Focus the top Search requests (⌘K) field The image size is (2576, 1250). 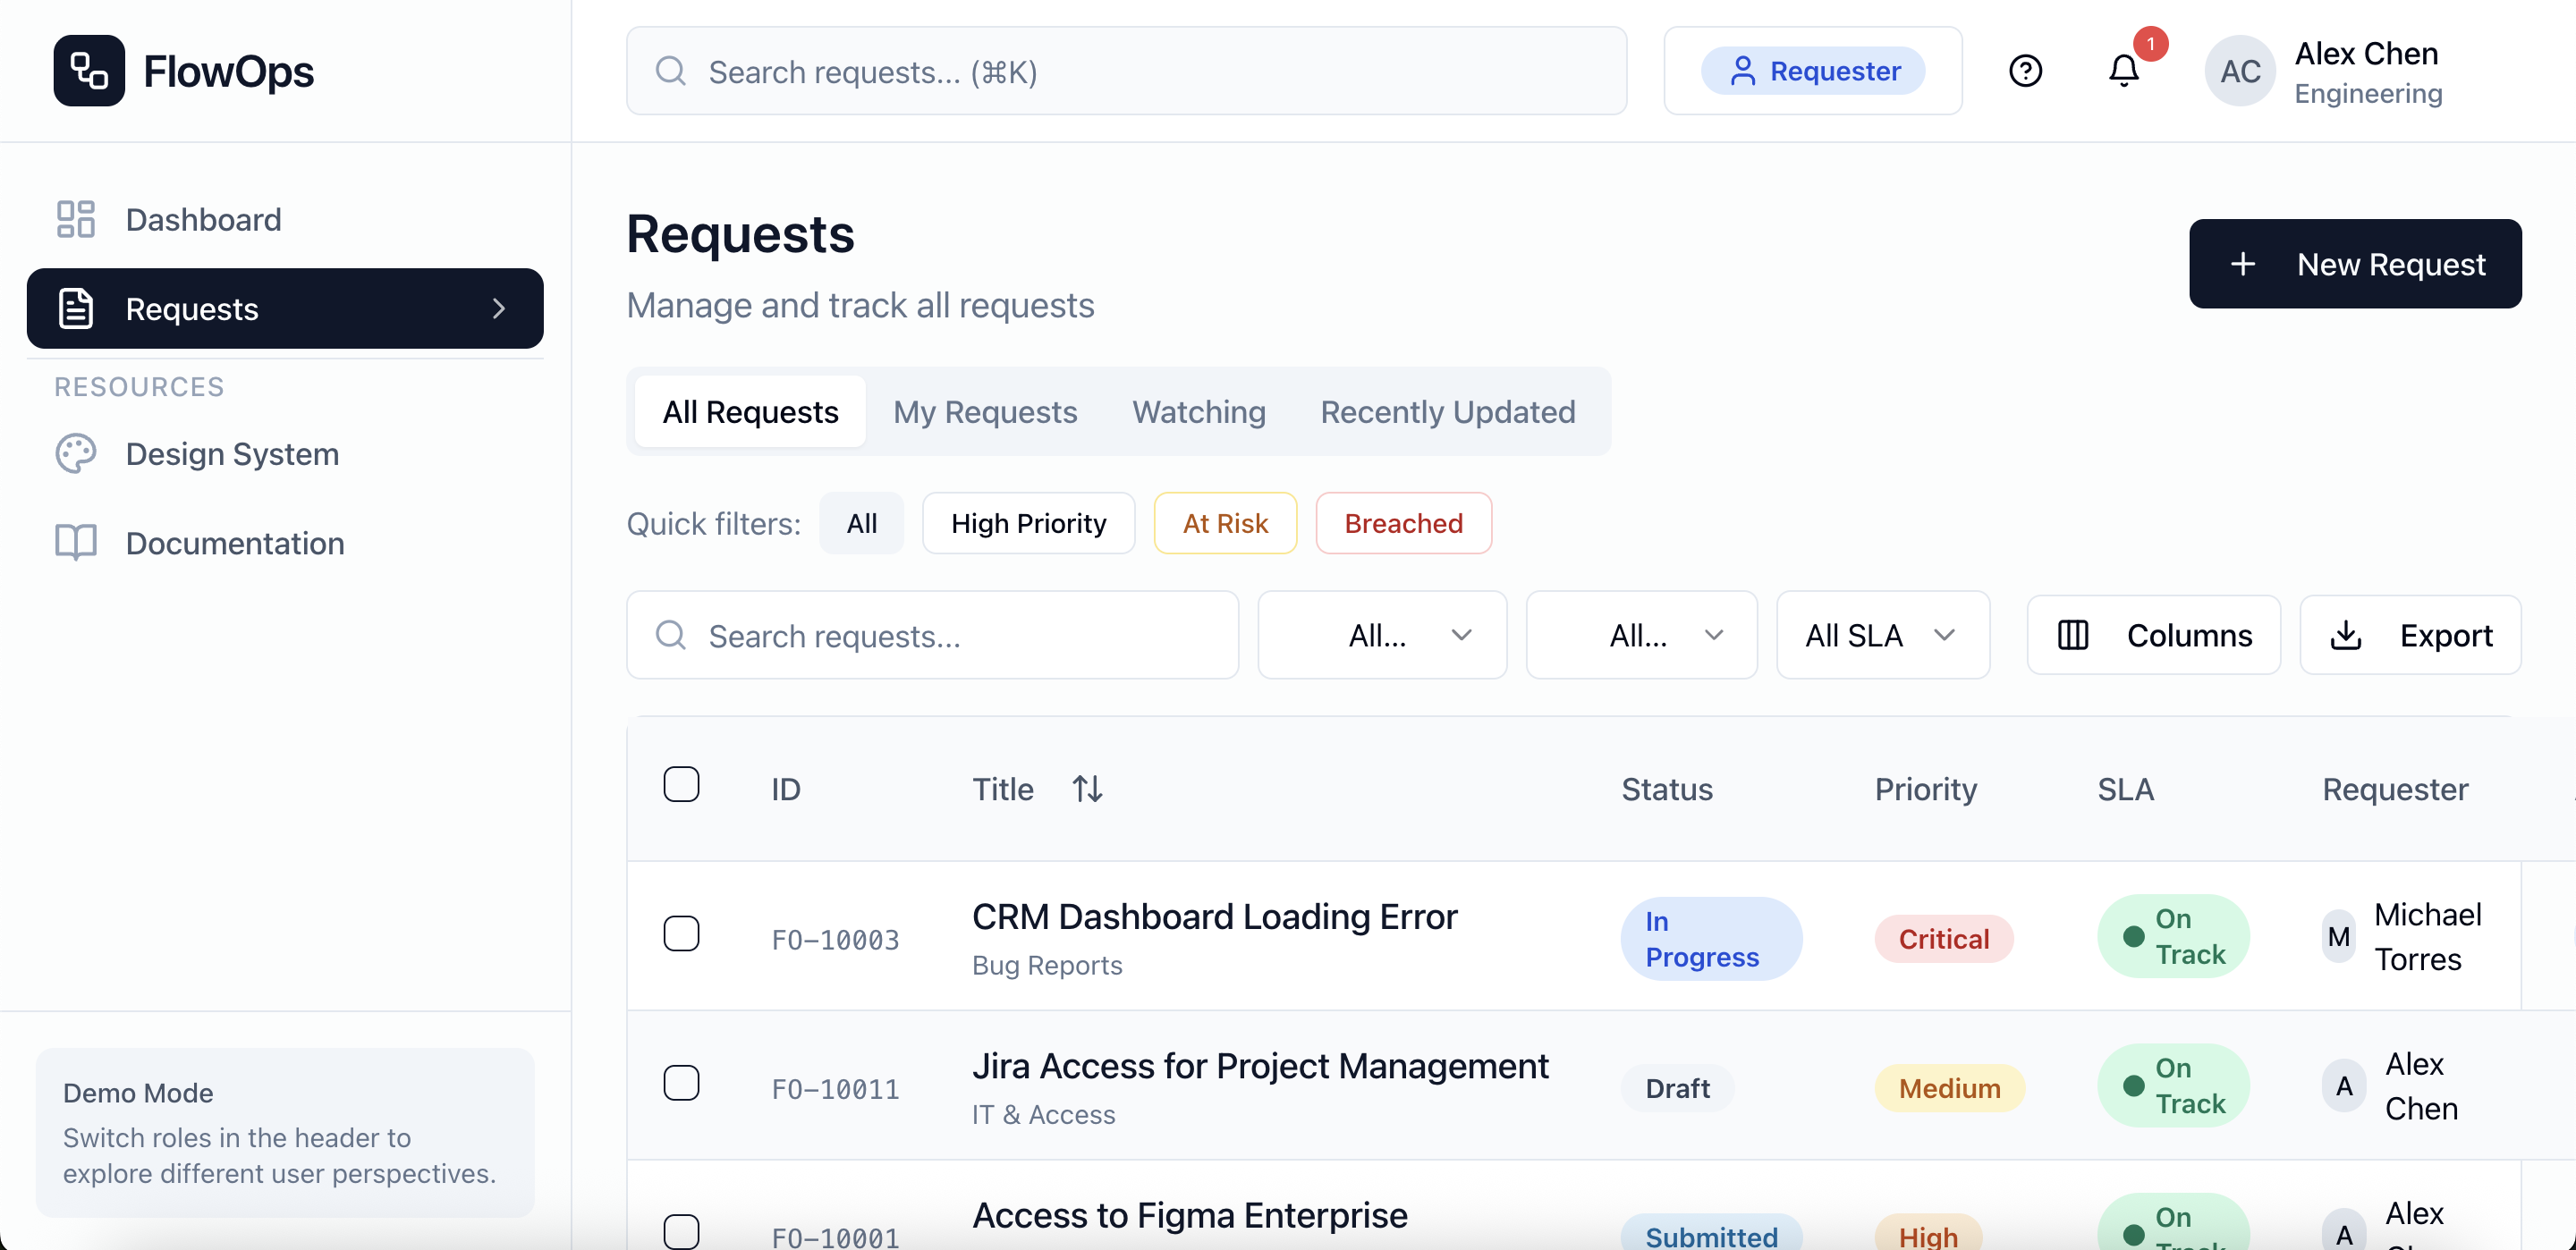[x=1126, y=71]
